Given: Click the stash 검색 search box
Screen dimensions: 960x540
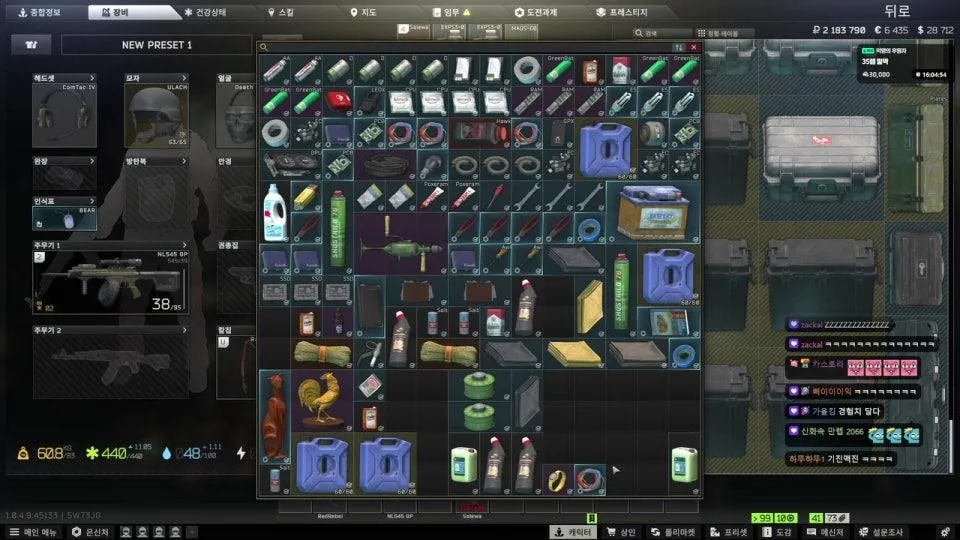Looking at the screenshot, I should (x=662, y=33).
